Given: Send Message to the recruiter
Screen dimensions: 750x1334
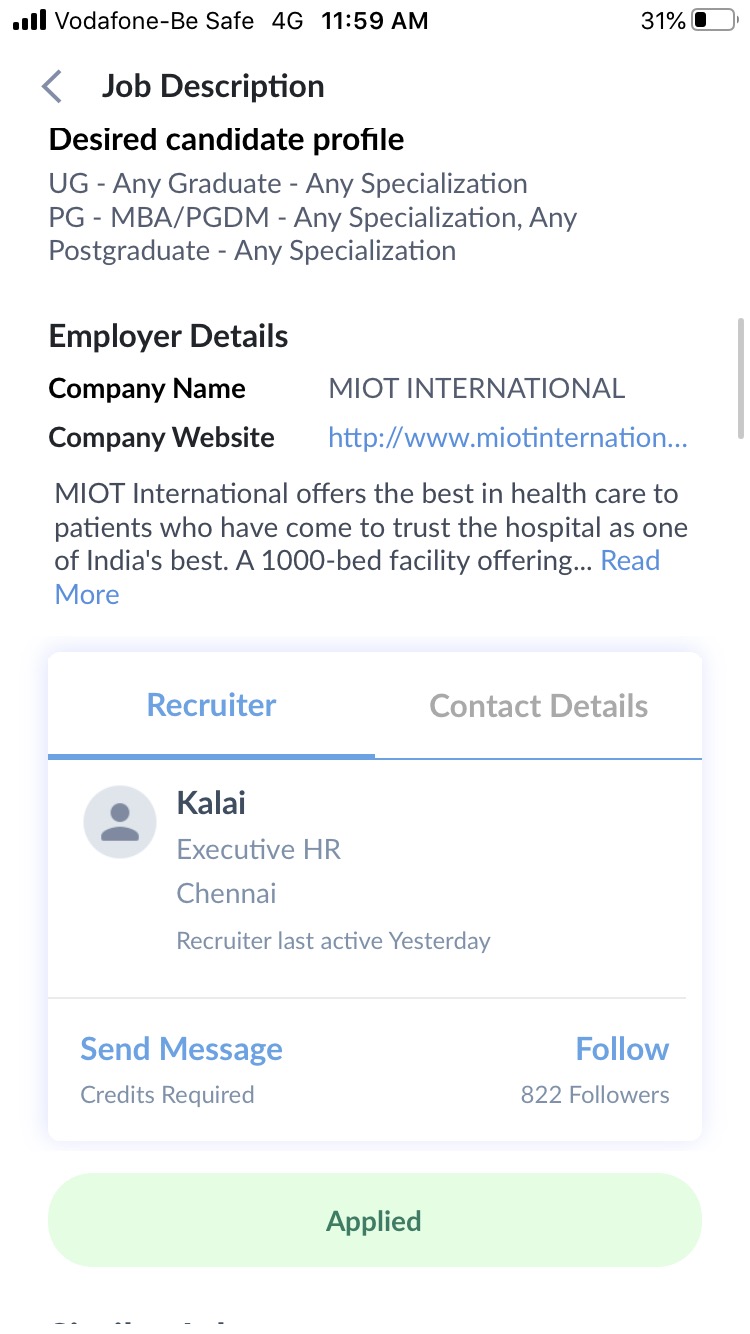Looking at the screenshot, I should pyautogui.click(x=181, y=1049).
